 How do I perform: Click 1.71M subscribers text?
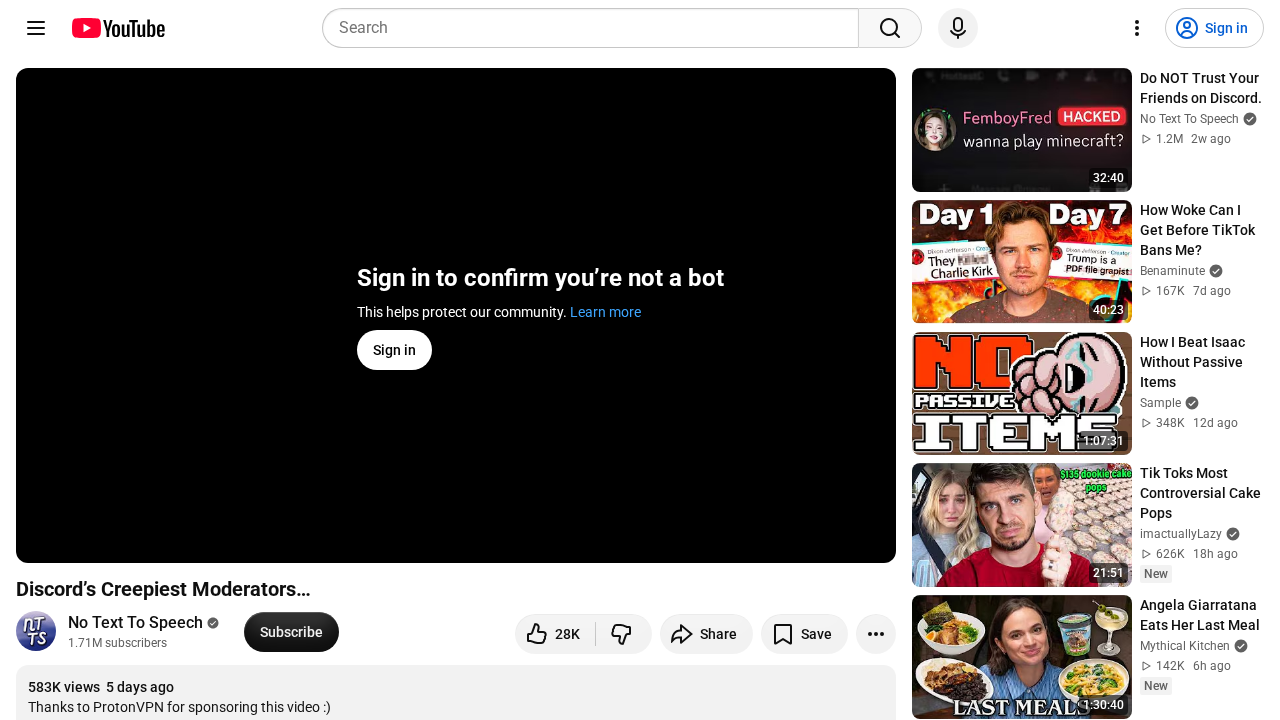tap(117, 643)
